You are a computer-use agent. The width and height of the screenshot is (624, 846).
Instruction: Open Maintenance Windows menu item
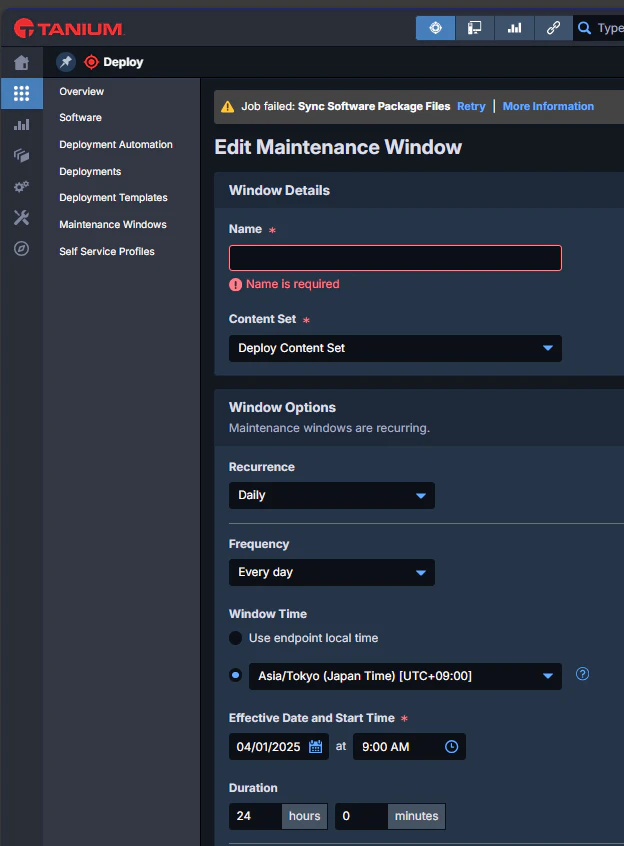click(113, 224)
